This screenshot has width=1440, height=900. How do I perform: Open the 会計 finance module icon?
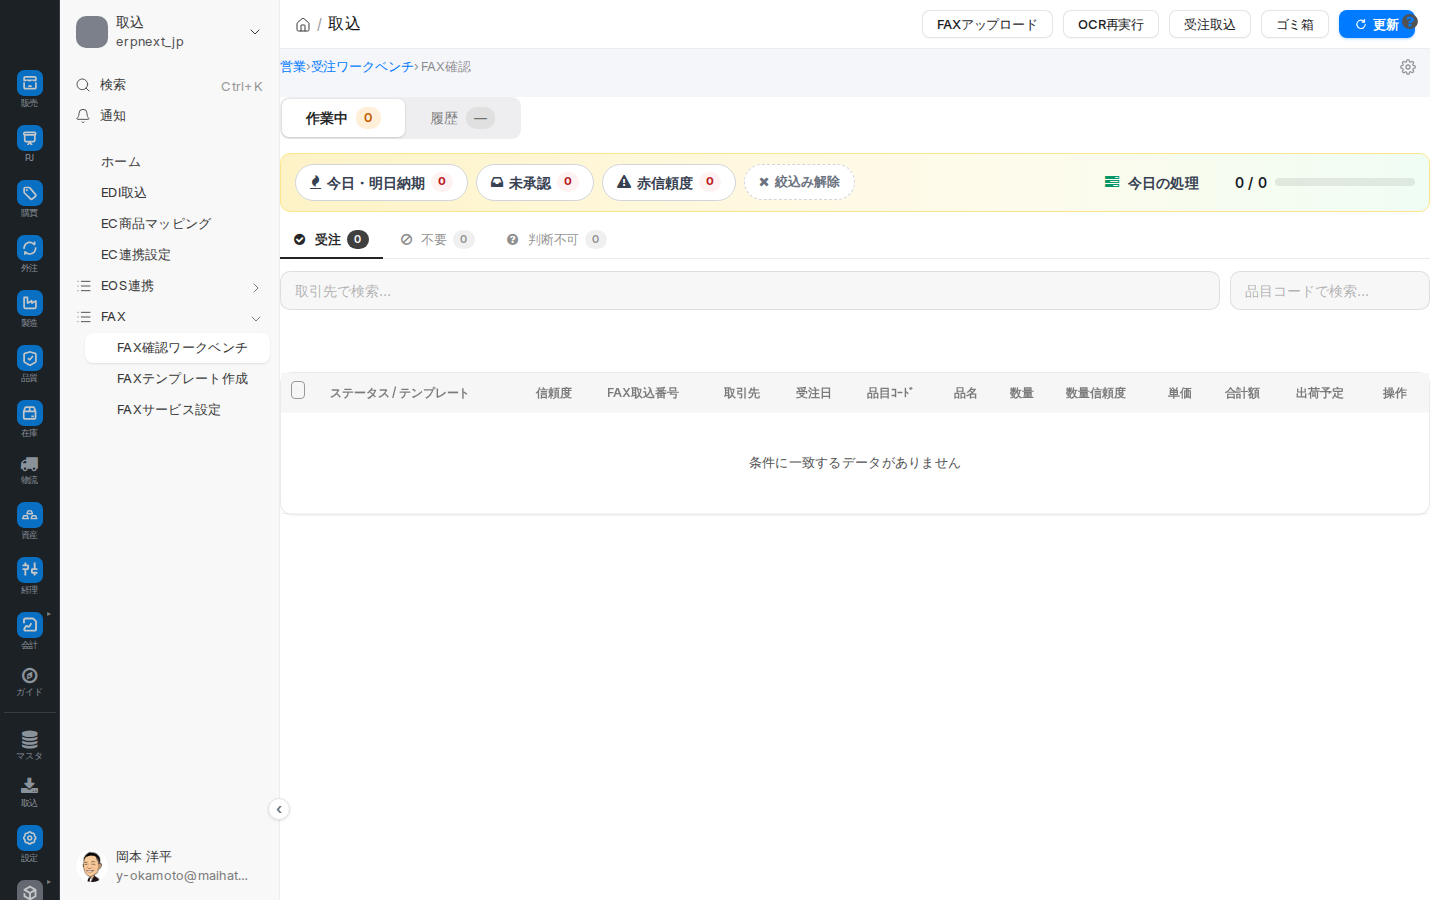click(x=30, y=625)
